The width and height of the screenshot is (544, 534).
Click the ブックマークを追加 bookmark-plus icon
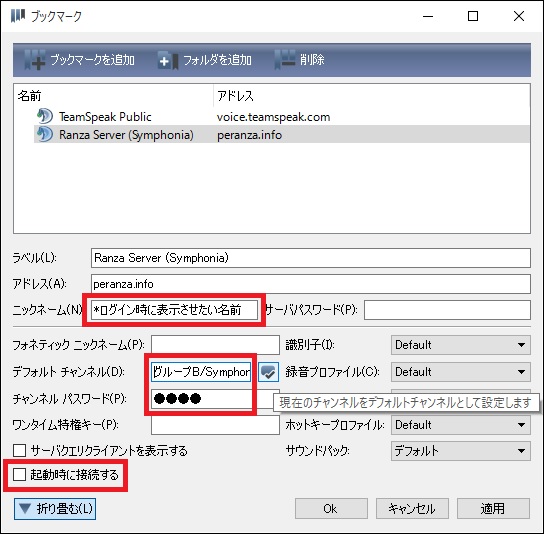[35, 60]
